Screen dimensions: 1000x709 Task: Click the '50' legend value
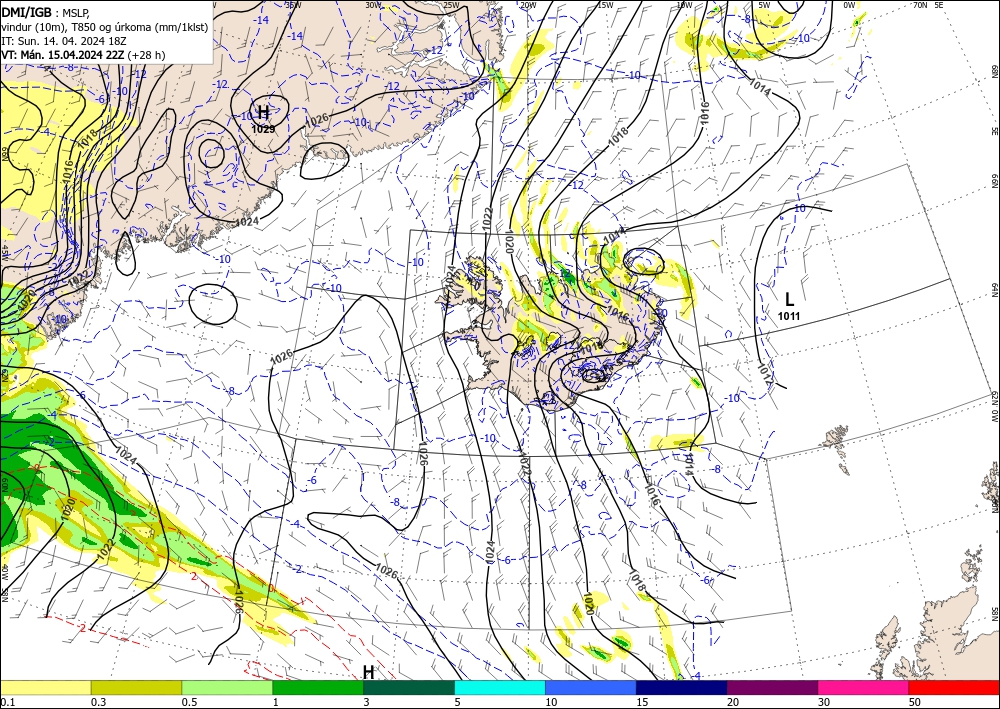pos(915,702)
